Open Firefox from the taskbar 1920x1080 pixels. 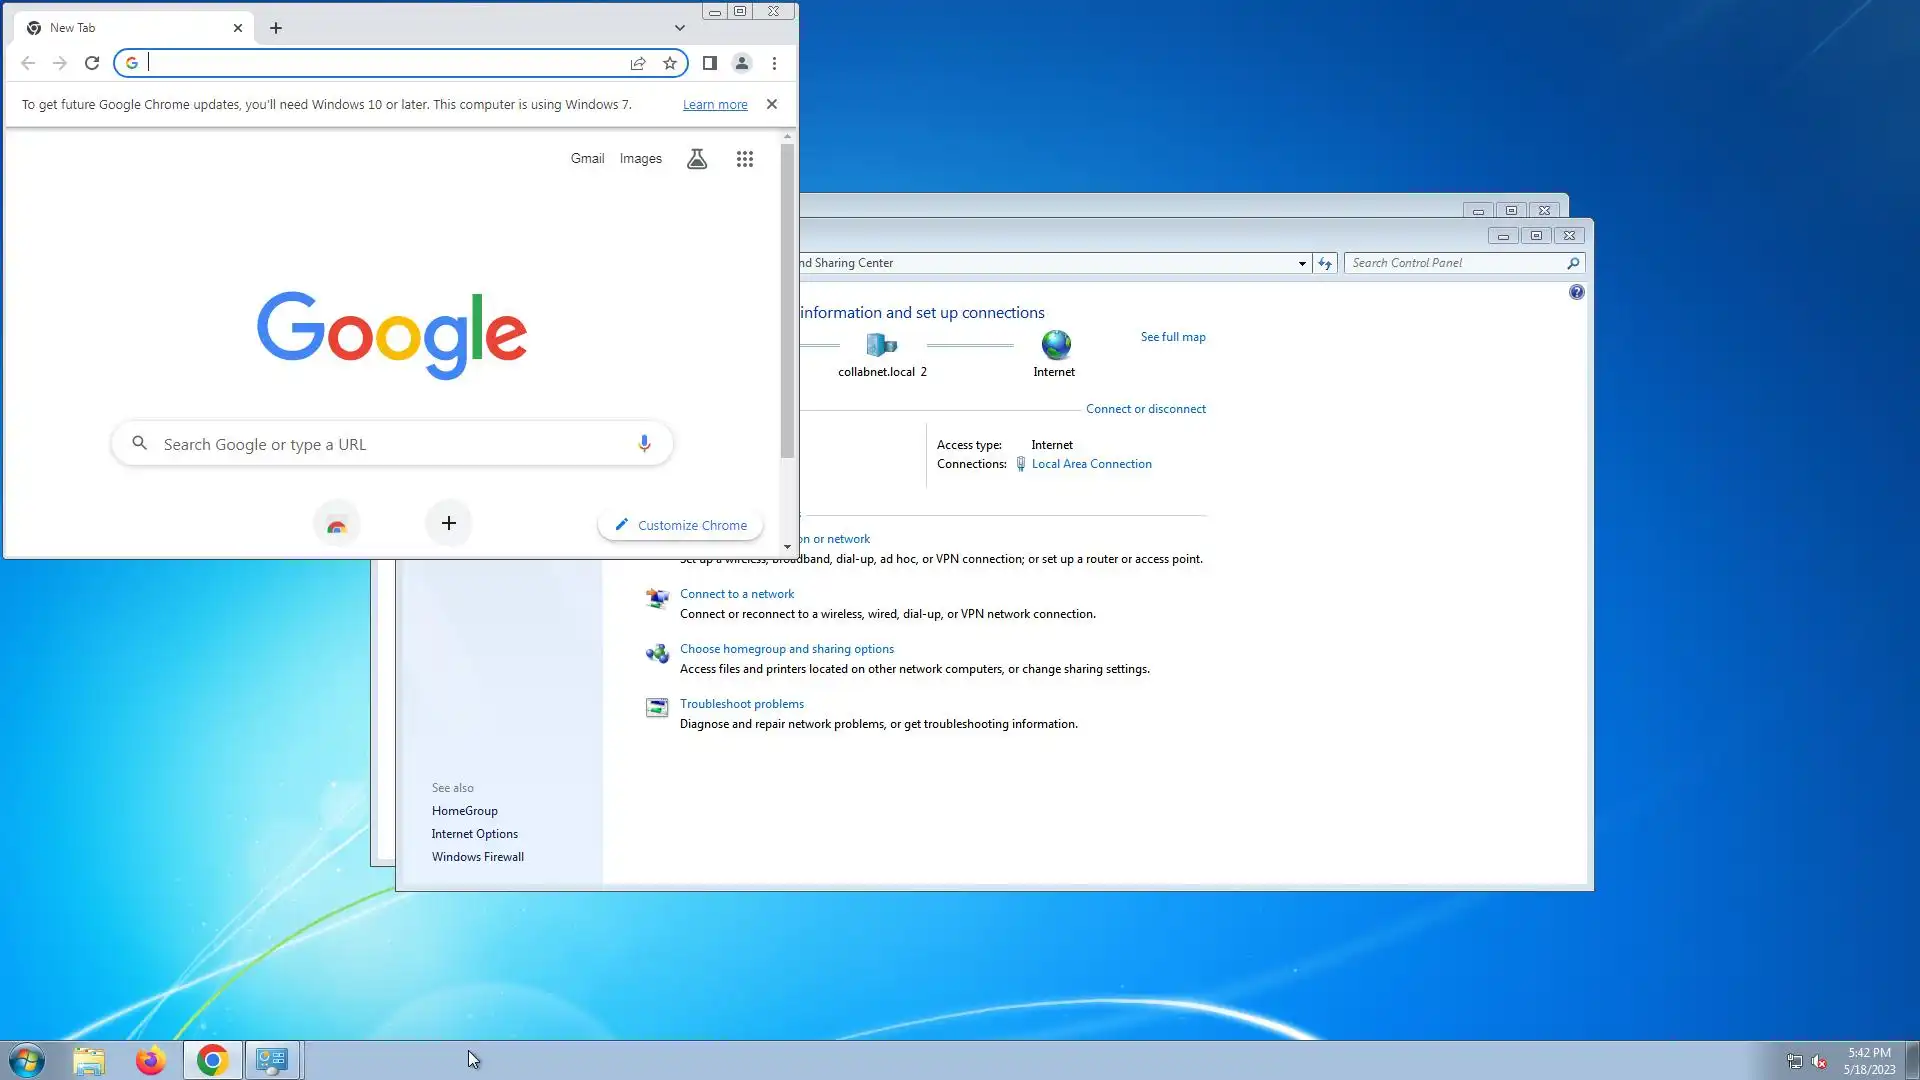tap(150, 1060)
